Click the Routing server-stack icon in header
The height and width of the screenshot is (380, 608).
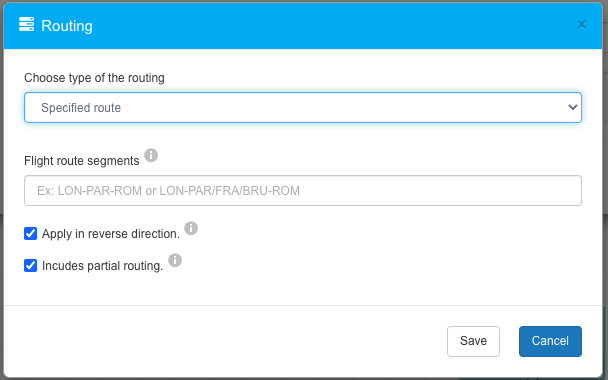click(26, 24)
